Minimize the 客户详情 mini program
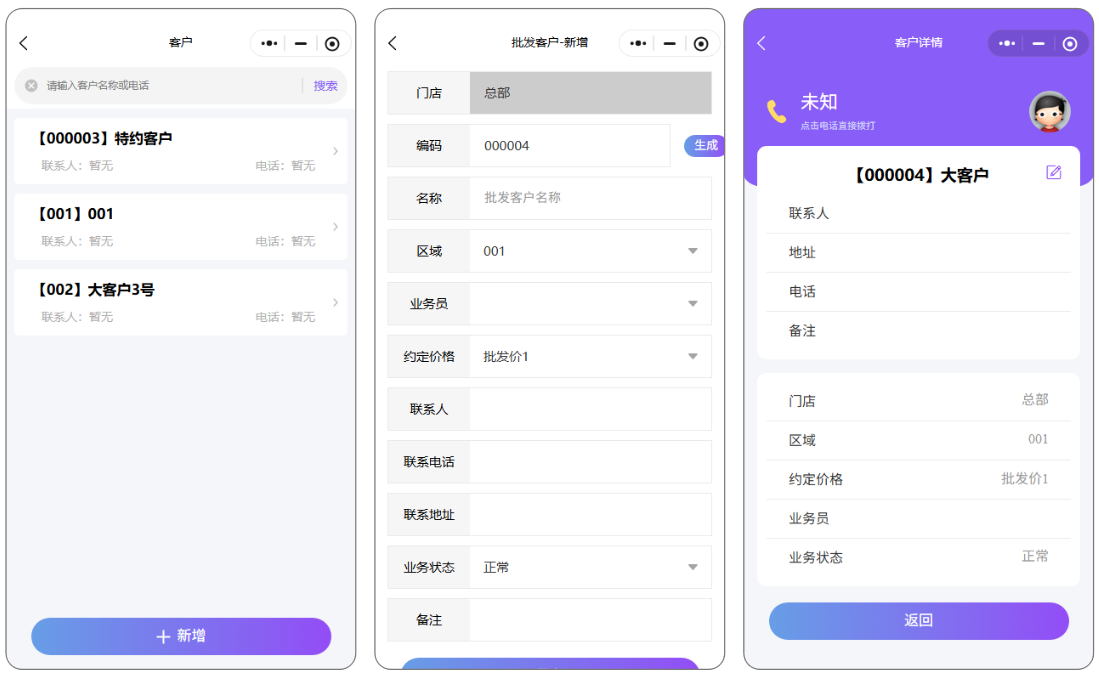 pyautogui.click(x=1039, y=43)
